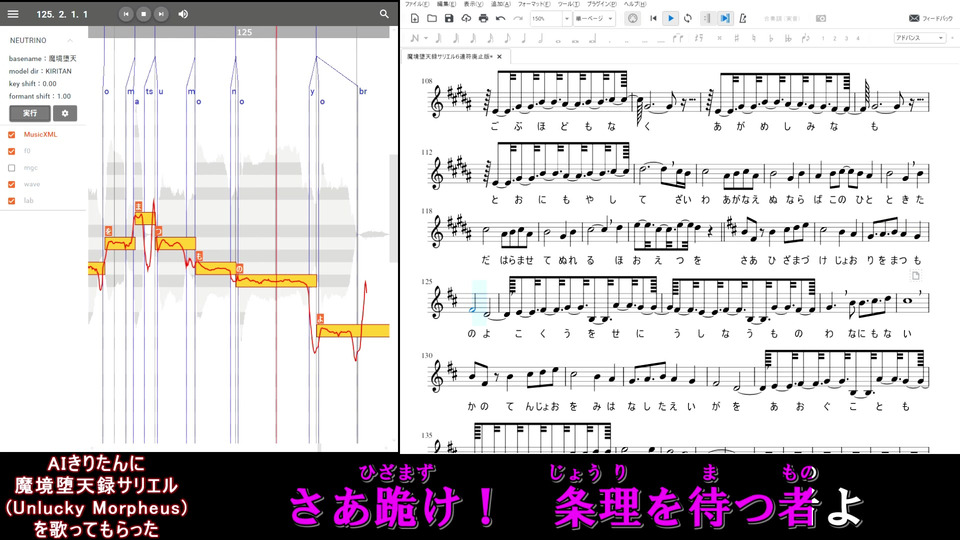Select voice 1 in note toolbar
The image size is (960, 540).
[823, 38]
